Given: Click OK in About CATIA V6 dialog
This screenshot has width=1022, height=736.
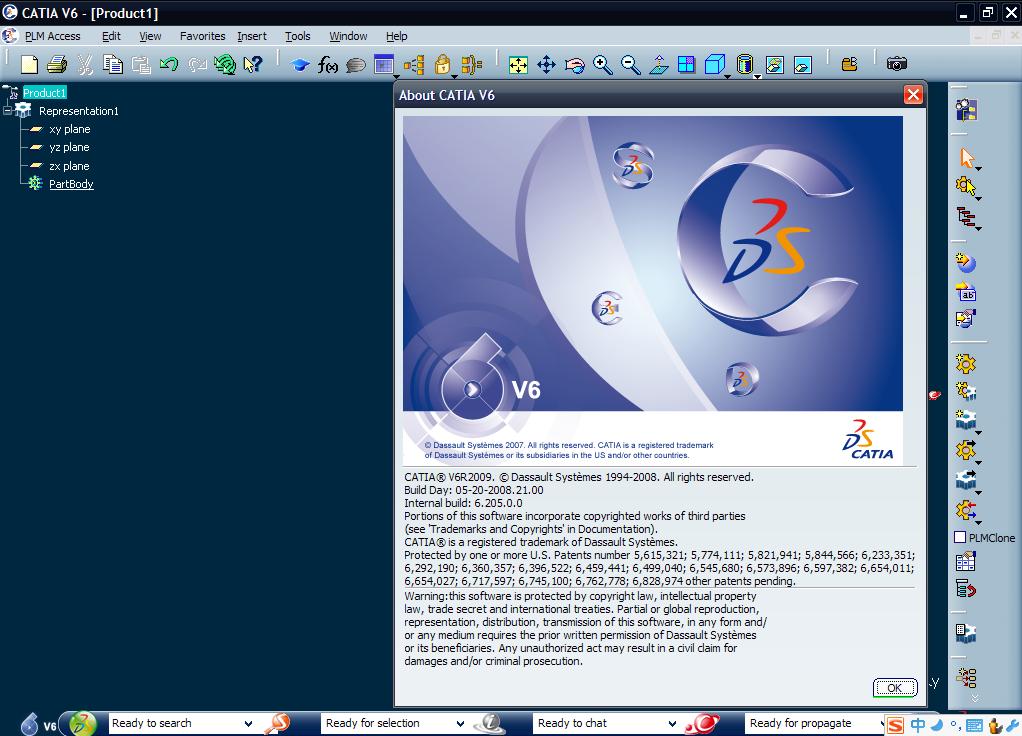Looking at the screenshot, I should coord(895,688).
